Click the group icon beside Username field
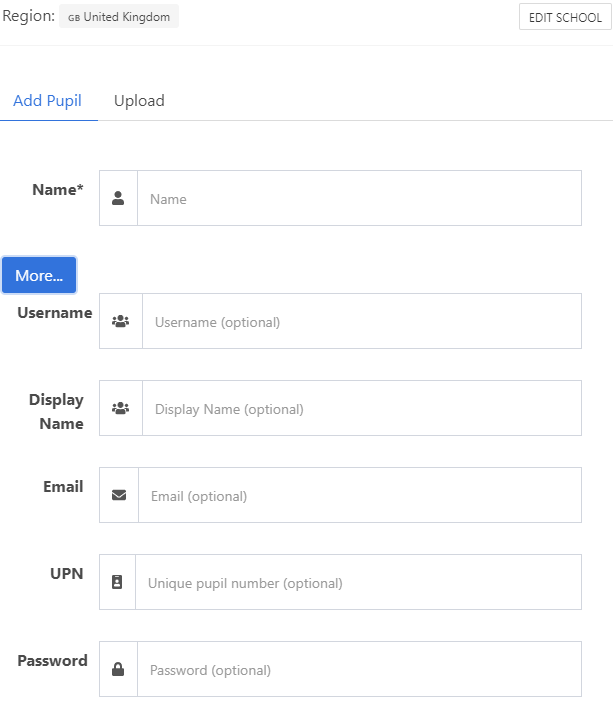Viewport: 613px width, 723px height. click(x=121, y=321)
